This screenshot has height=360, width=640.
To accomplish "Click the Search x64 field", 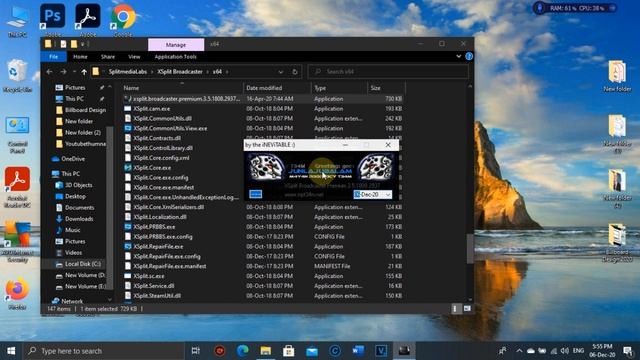I will pos(388,72).
